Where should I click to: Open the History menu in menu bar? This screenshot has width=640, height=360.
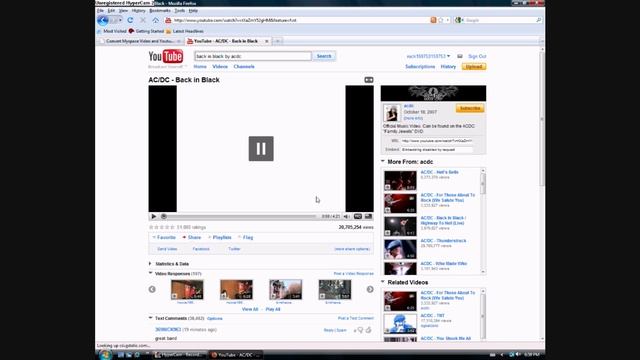coord(138,11)
